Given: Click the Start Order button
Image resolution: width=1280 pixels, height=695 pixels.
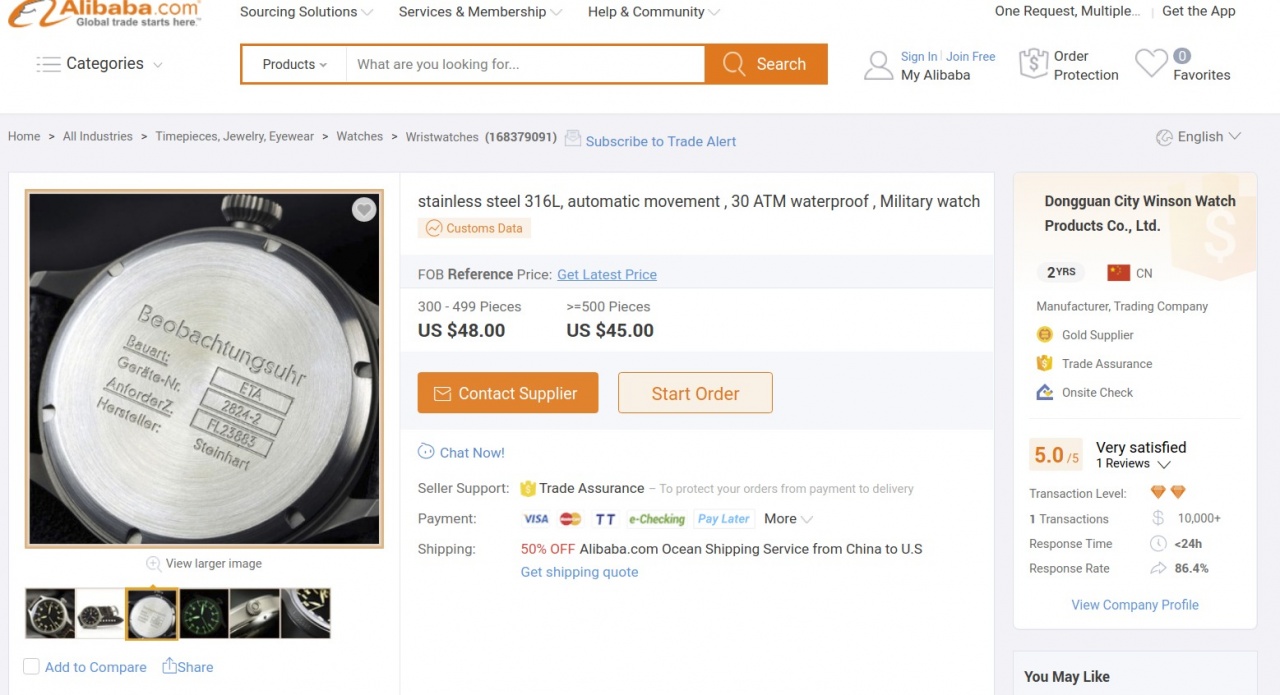Looking at the screenshot, I should [695, 393].
